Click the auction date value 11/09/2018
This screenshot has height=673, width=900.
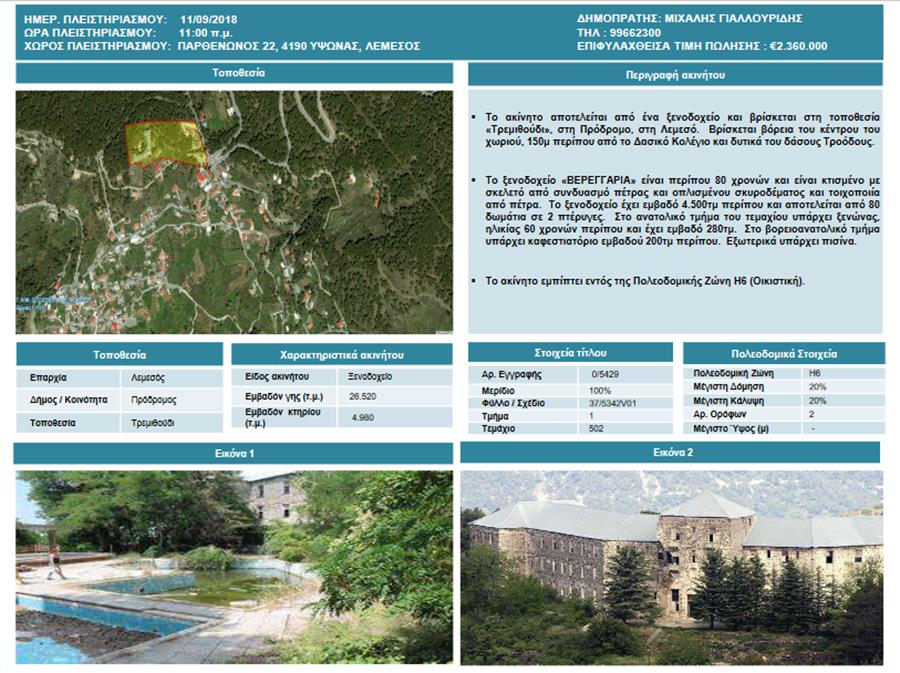click(x=208, y=20)
